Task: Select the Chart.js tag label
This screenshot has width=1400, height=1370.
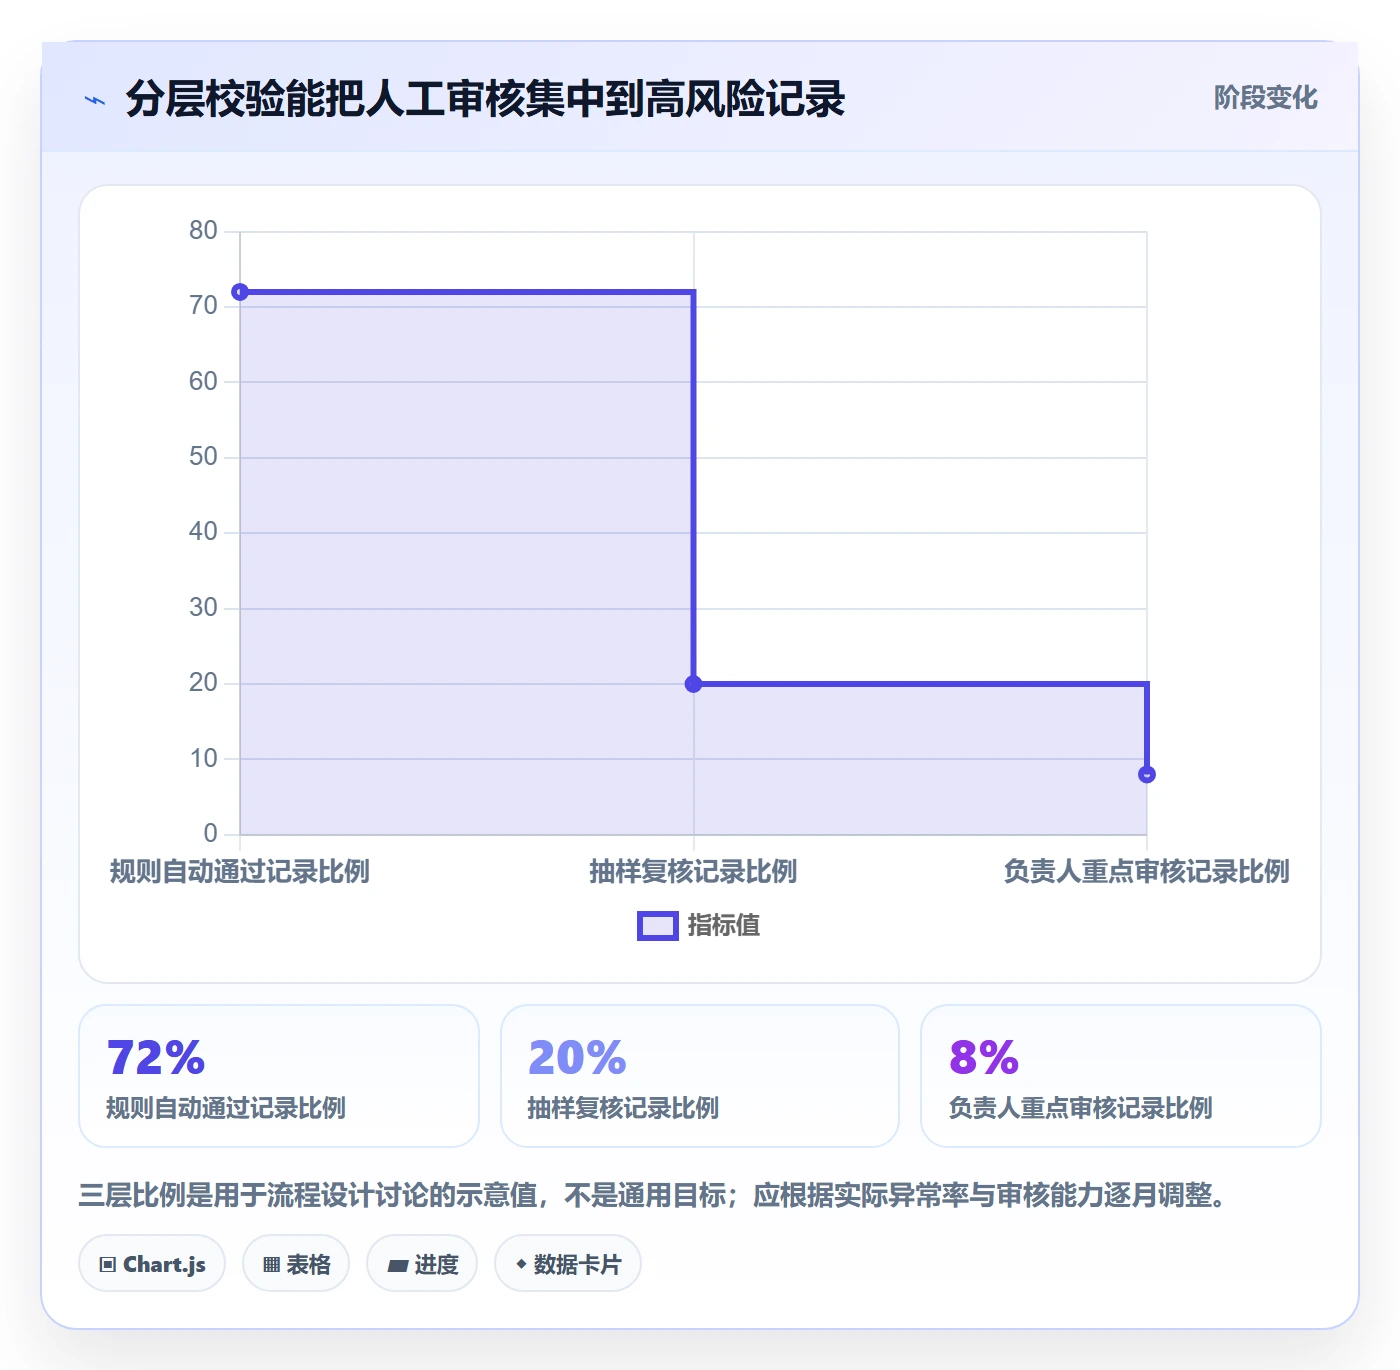Action: [x=164, y=1265]
